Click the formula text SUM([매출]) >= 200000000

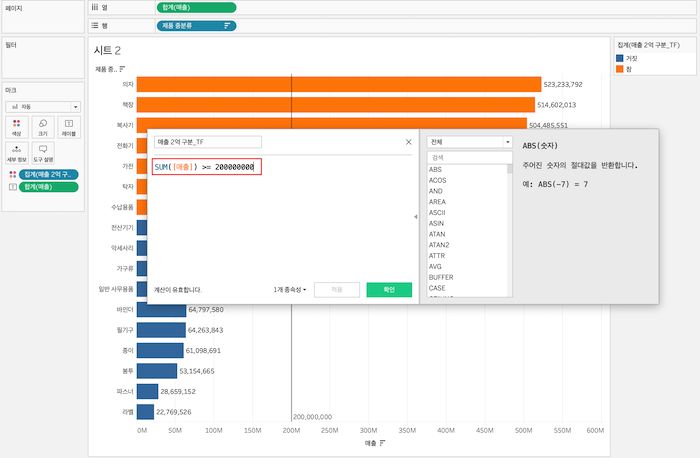pos(204,167)
